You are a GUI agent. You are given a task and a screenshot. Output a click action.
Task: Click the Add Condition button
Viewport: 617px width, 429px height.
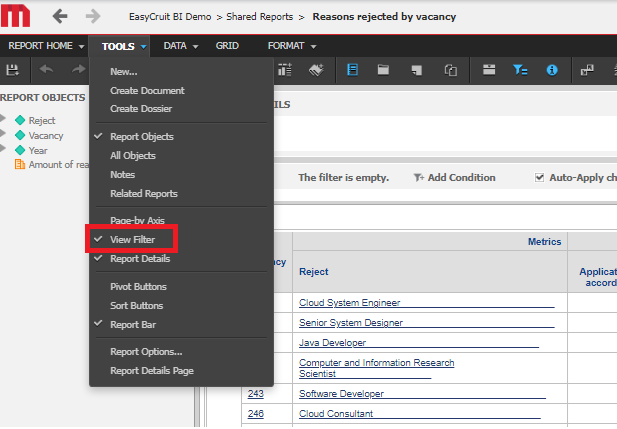[x=454, y=178]
